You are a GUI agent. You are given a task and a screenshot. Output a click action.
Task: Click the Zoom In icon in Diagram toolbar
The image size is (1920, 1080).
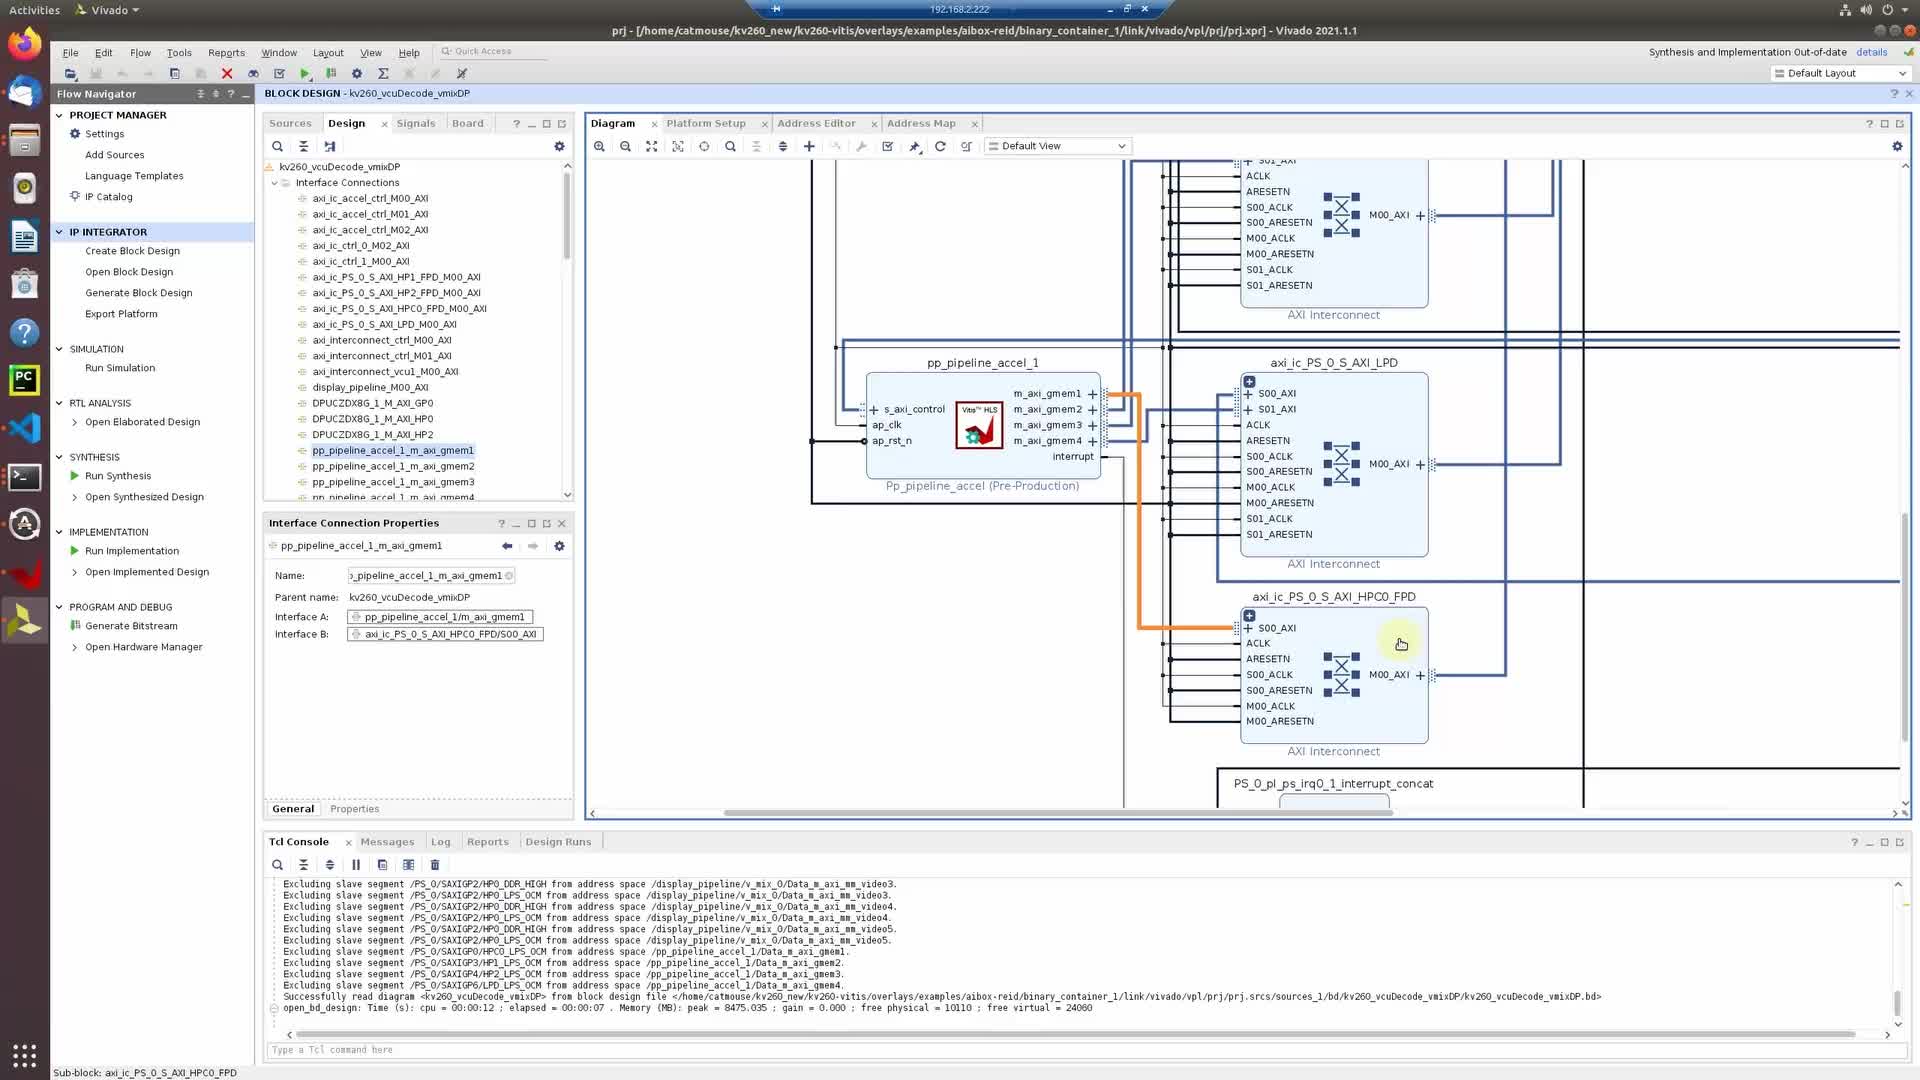click(599, 146)
